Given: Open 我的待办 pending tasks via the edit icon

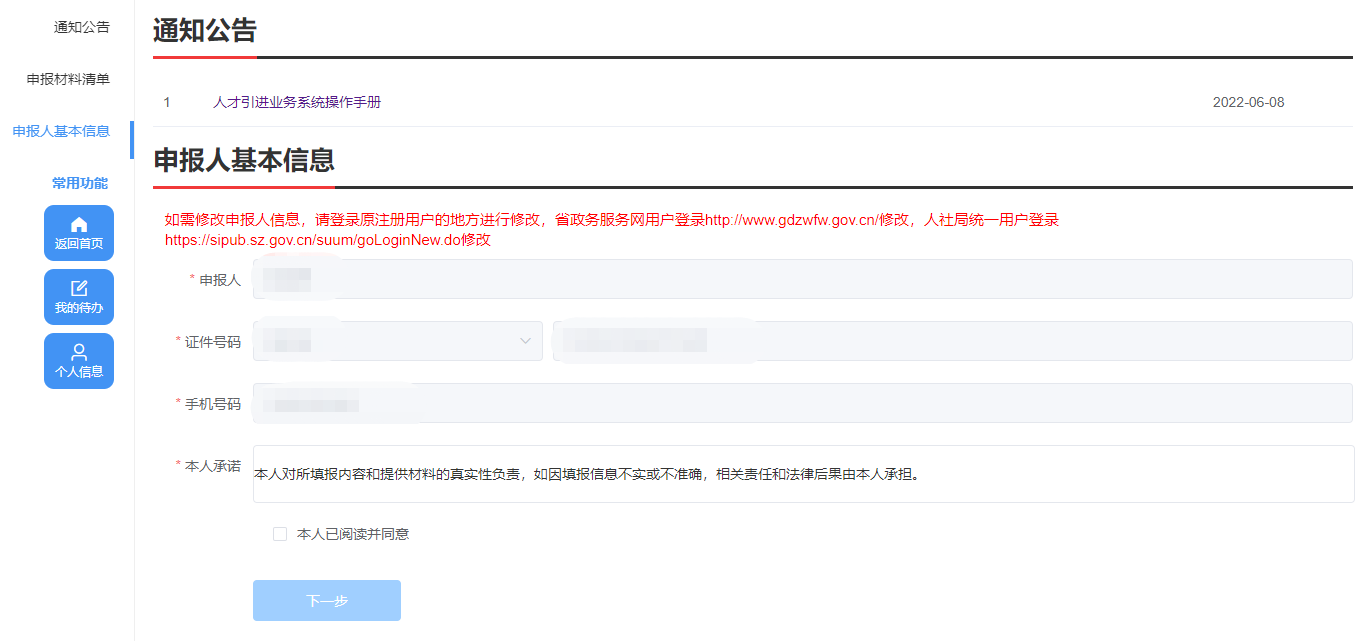Looking at the screenshot, I should coord(78,290).
